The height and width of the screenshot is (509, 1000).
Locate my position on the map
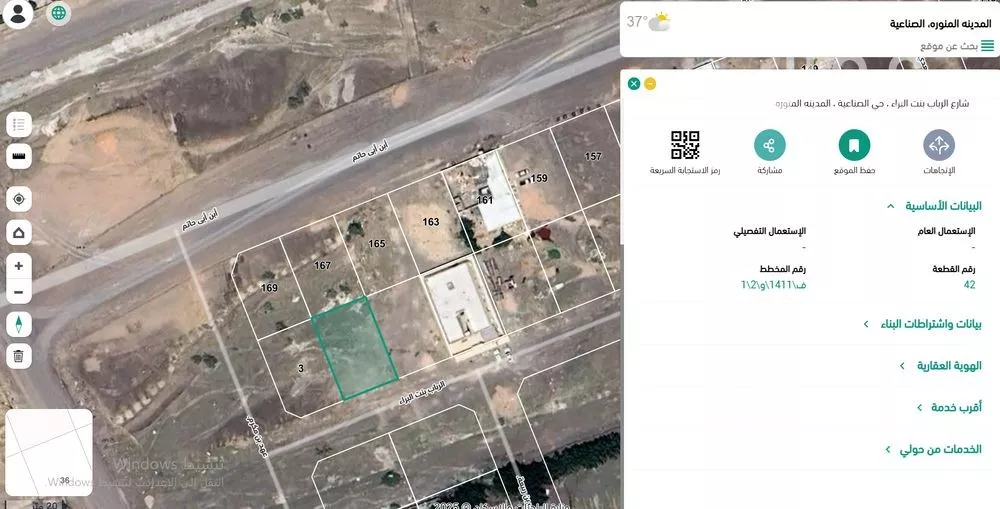tap(19, 199)
